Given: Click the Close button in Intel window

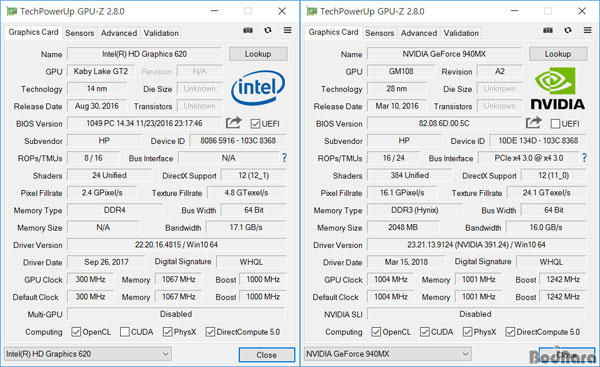Looking at the screenshot, I should pyautogui.click(x=267, y=355).
